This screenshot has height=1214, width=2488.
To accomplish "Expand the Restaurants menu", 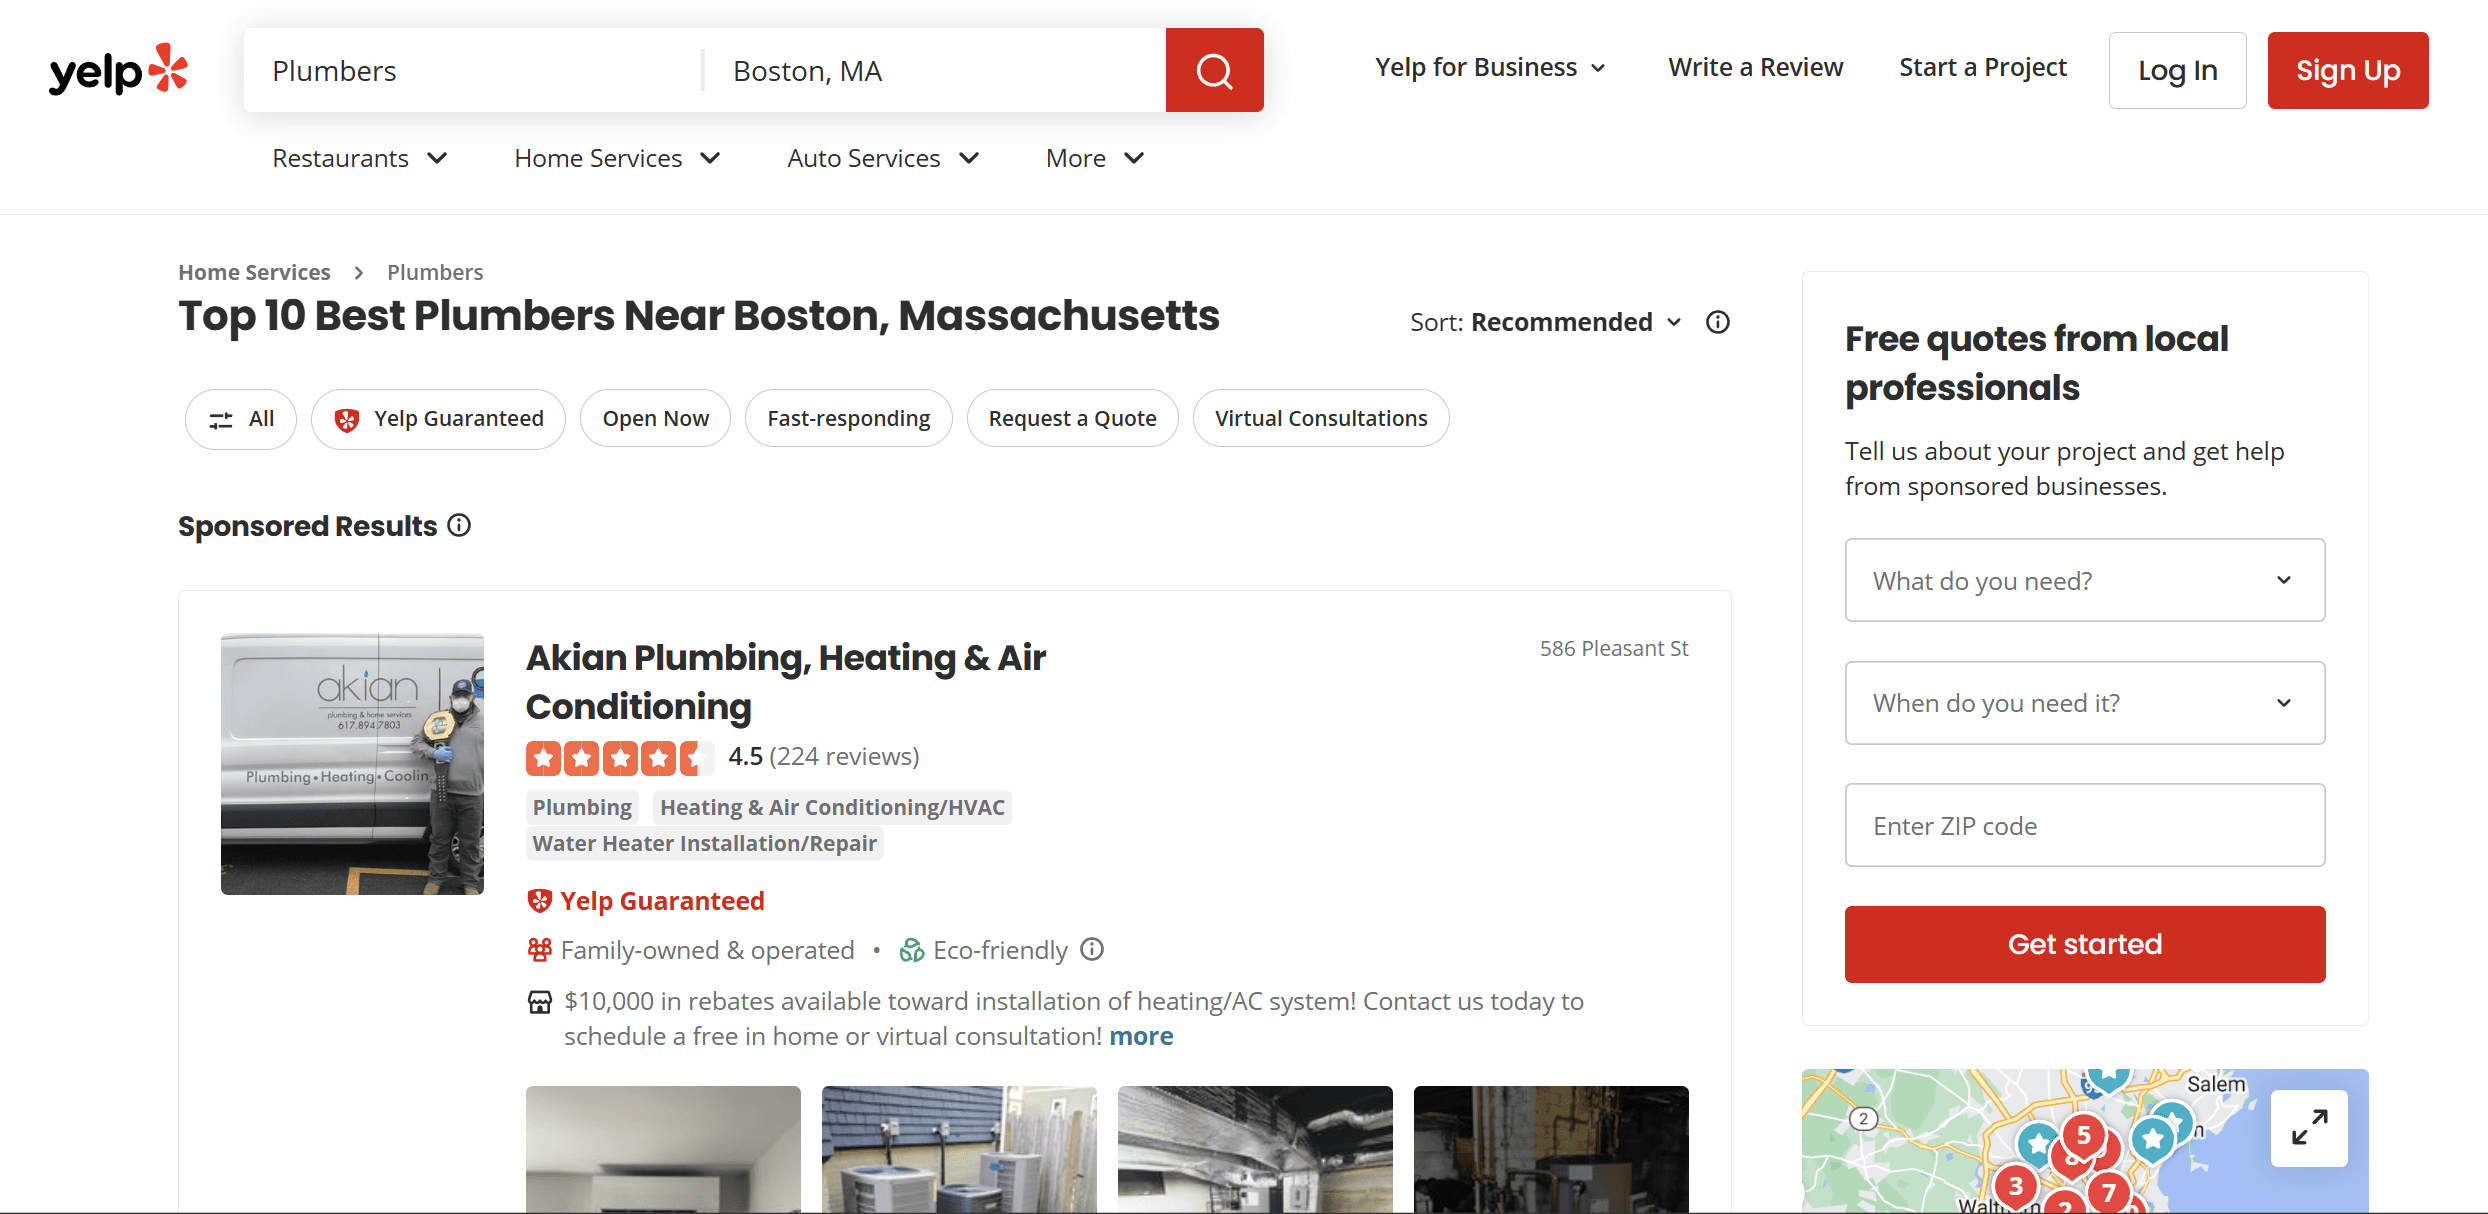I will (x=360, y=158).
